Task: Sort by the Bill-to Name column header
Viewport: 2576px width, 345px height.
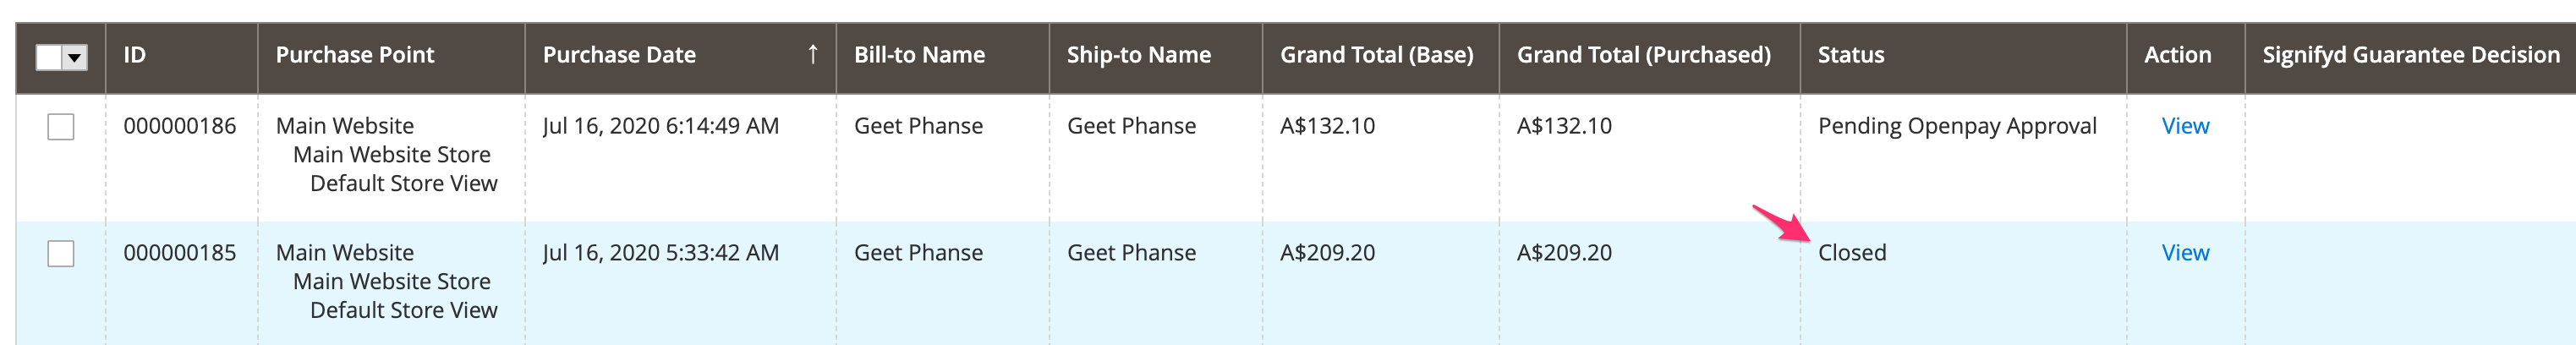Action: coord(919,55)
